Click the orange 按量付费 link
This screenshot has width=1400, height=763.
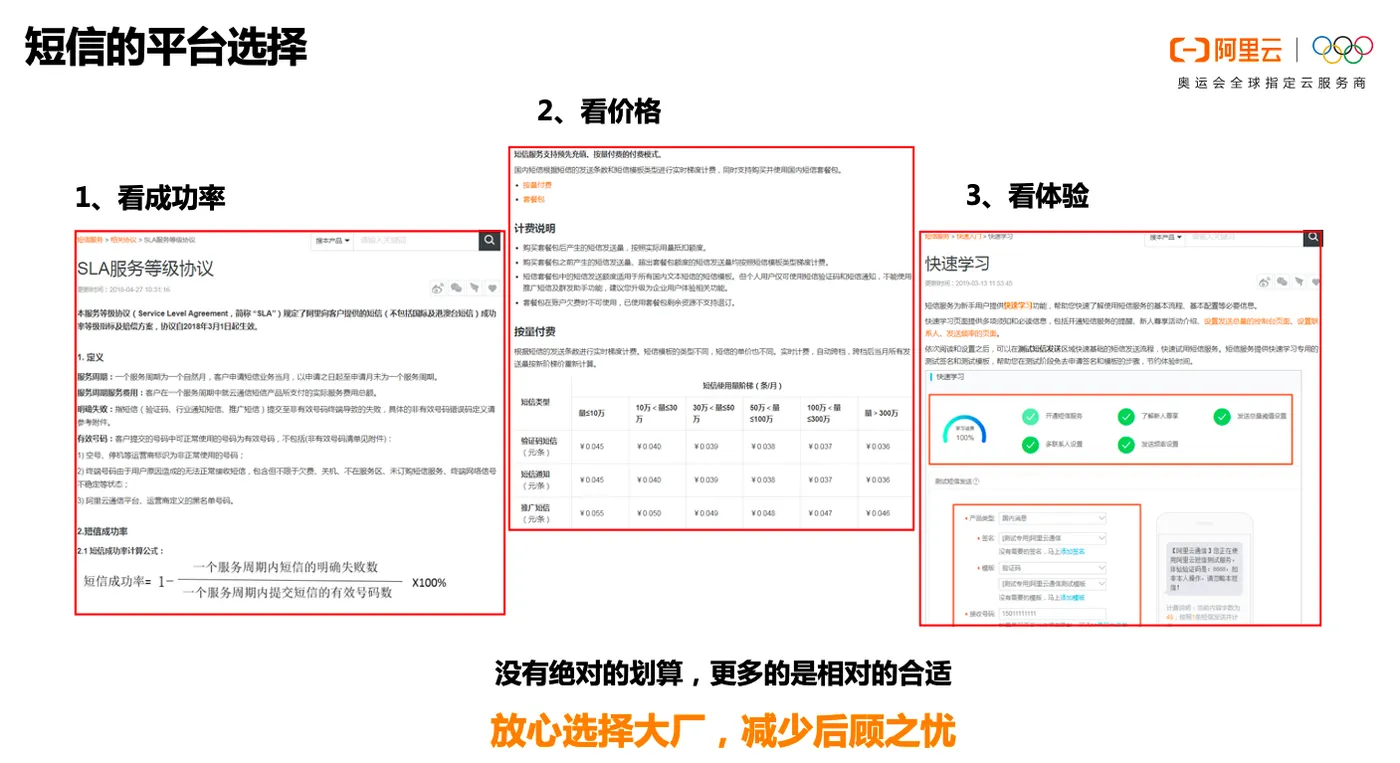click(537, 185)
